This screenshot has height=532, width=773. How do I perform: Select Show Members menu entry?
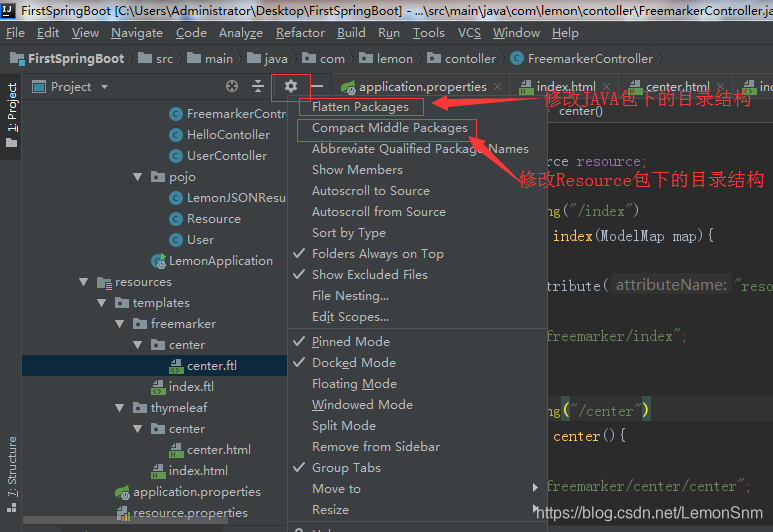(x=357, y=170)
